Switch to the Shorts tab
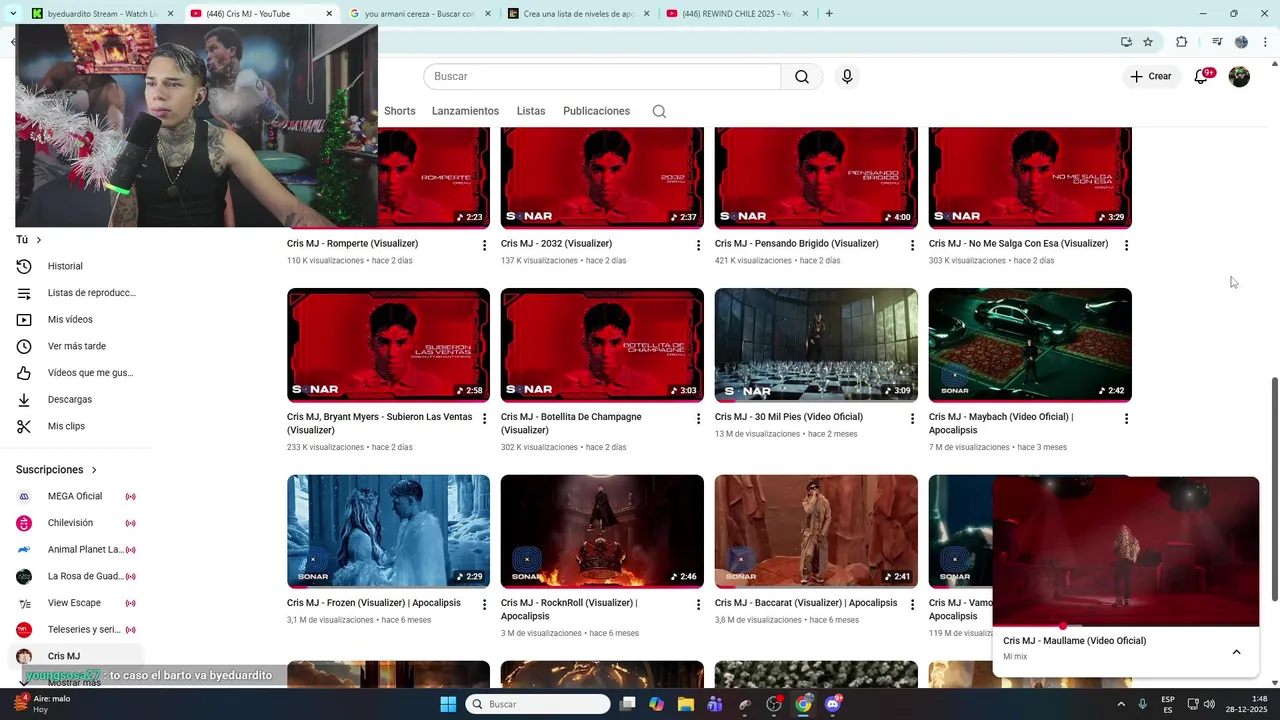Image resolution: width=1280 pixels, height=720 pixels. tap(399, 111)
